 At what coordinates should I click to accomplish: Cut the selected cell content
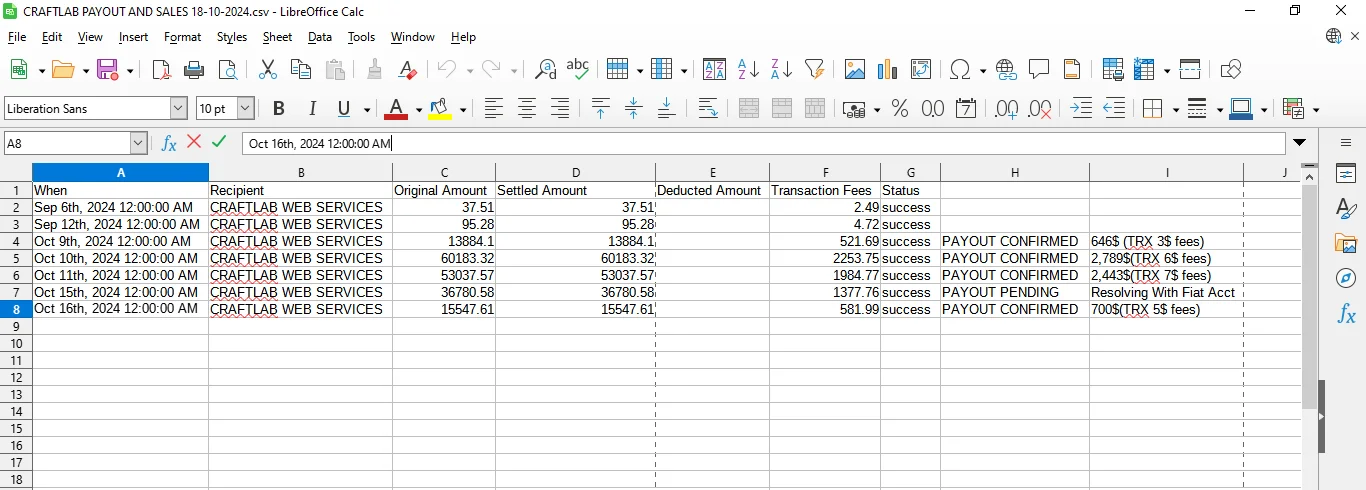tap(267, 69)
